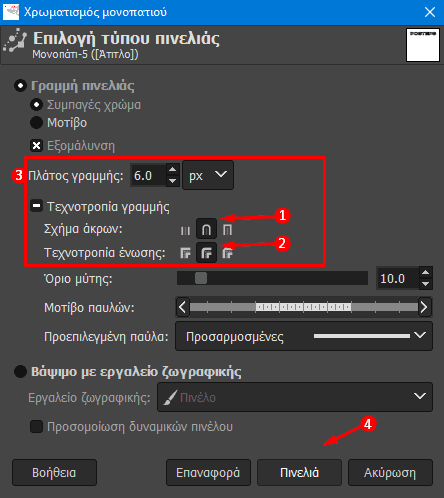Collapse the Τεχνοτροπία γραμμής section
The width and height of the screenshot is (444, 498).
(36, 206)
